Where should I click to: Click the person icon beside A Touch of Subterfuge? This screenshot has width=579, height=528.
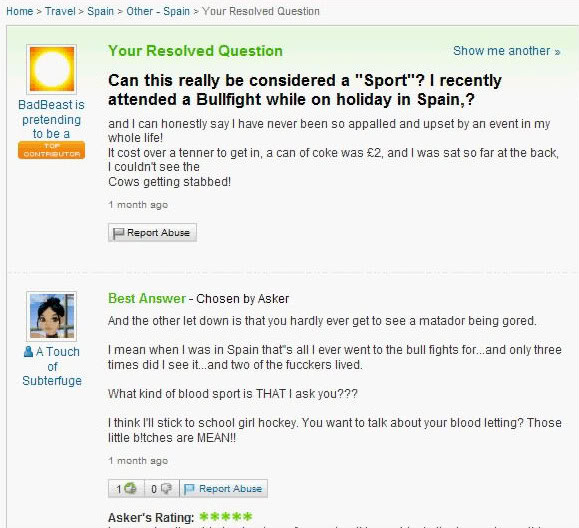point(28,351)
